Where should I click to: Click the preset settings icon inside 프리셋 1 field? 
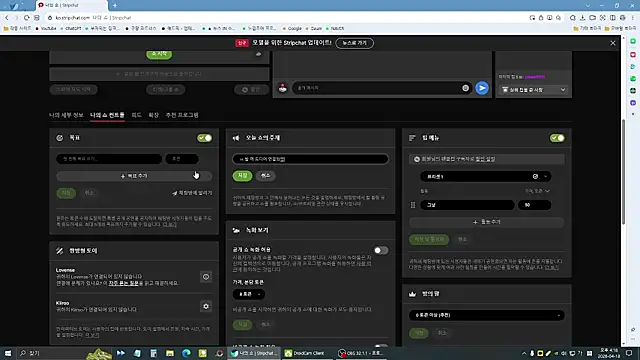tap(535, 176)
